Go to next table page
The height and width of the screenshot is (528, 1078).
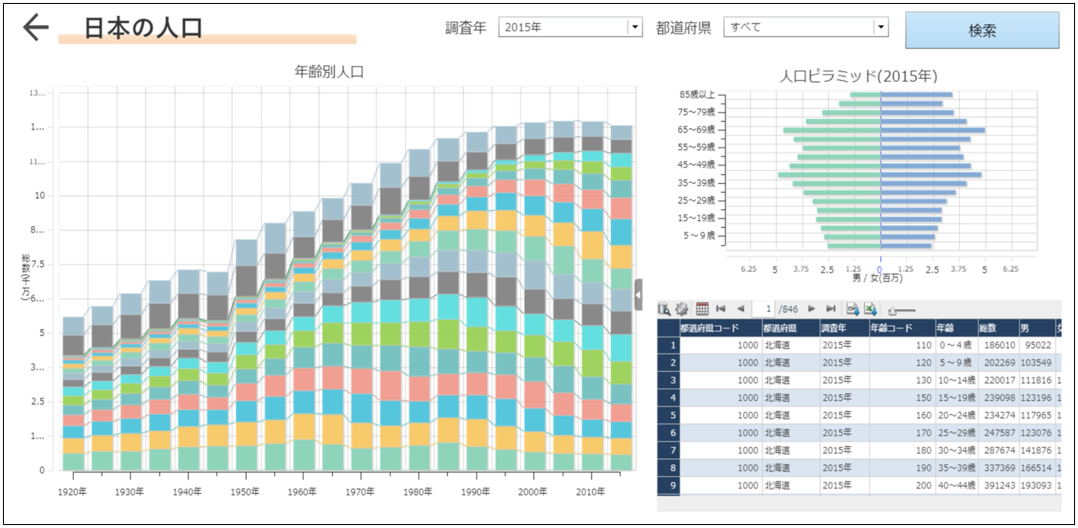pos(812,309)
